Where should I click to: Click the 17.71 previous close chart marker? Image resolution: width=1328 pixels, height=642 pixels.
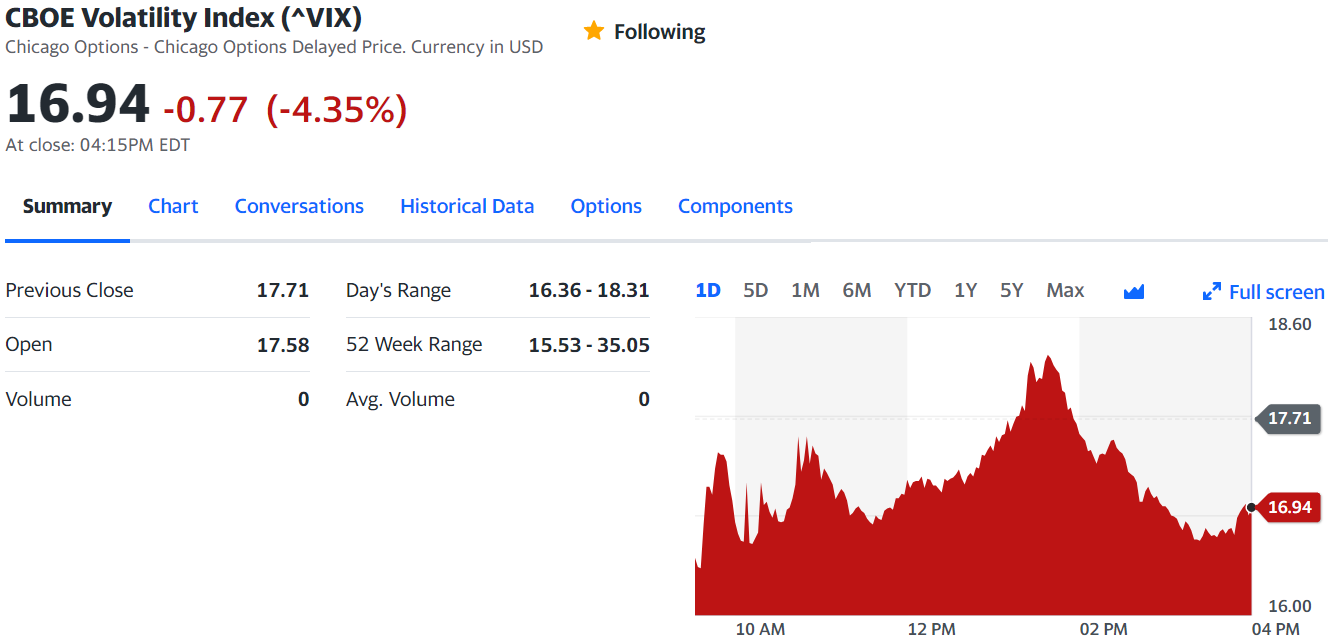point(1289,418)
